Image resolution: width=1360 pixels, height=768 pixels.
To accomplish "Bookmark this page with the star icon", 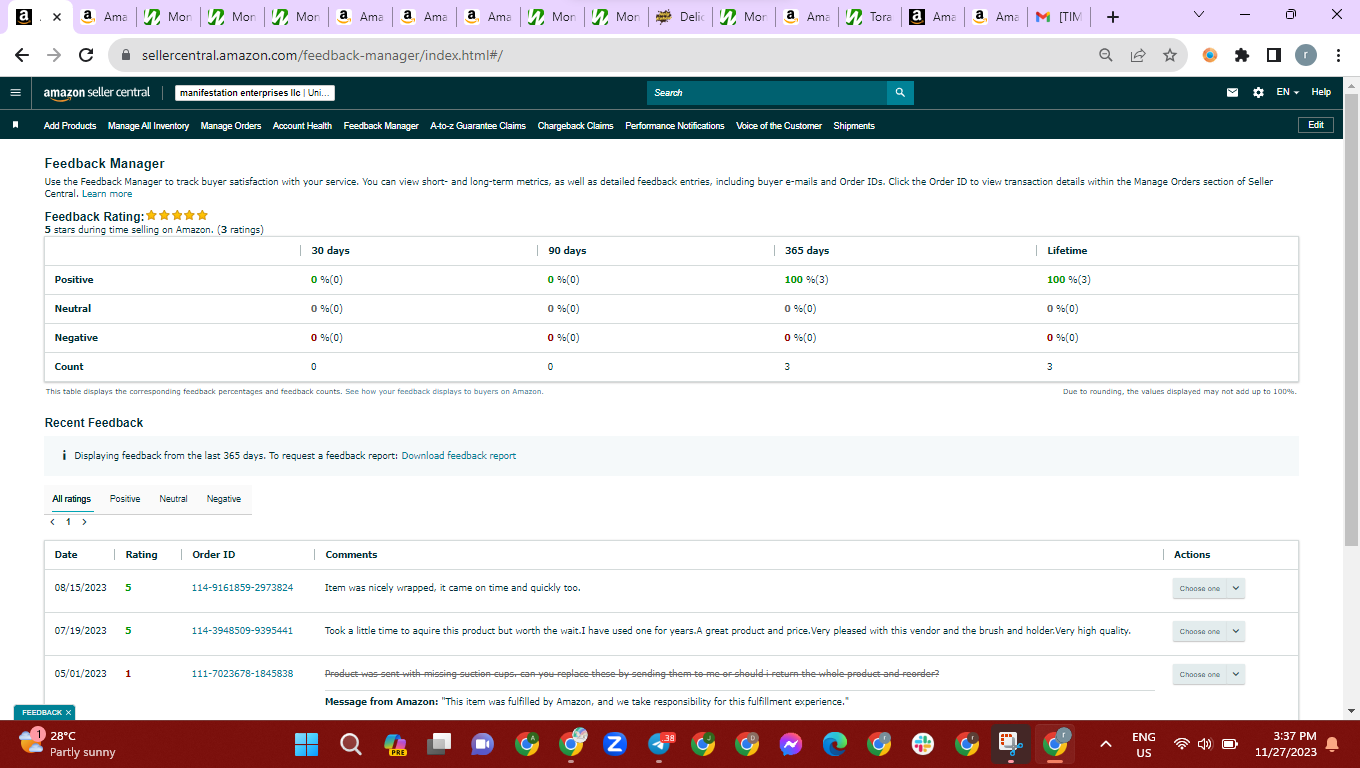I will click(1170, 55).
